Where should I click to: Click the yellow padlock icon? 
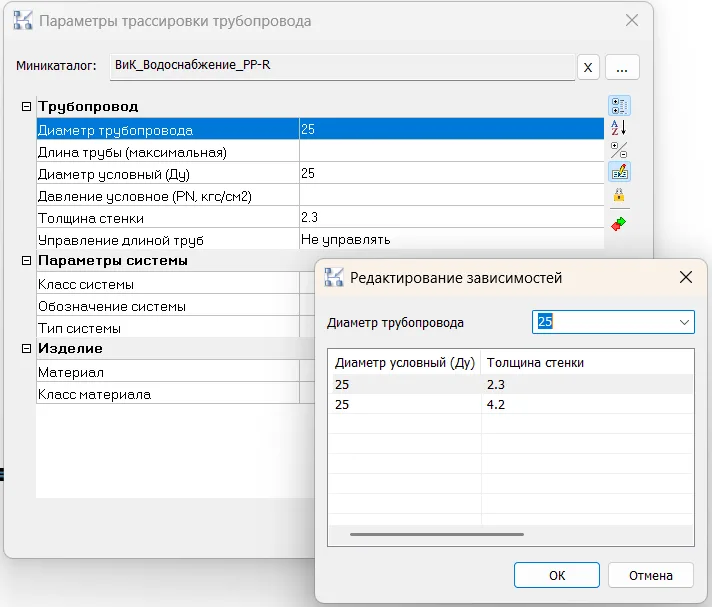619,195
